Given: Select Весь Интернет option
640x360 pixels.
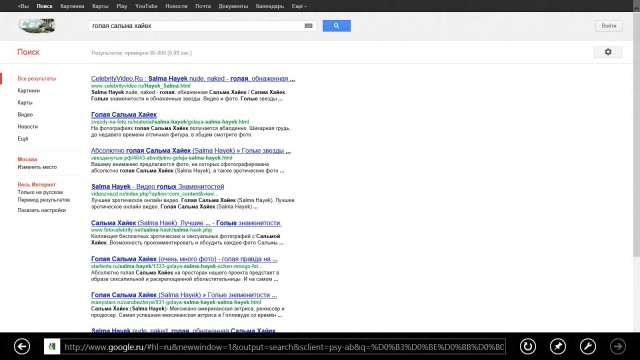Looking at the screenshot, I should (37, 184).
